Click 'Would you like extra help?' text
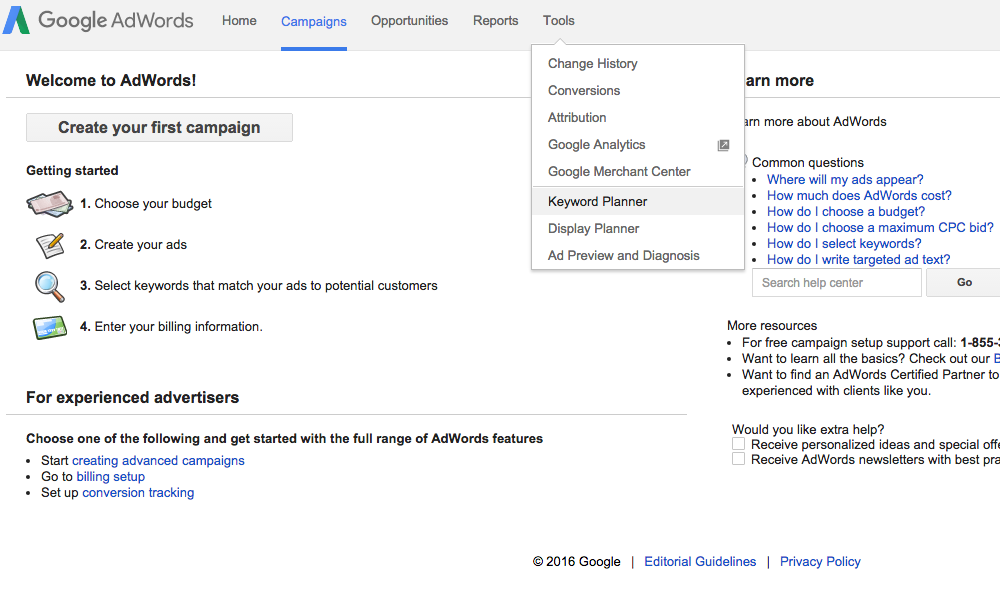The width and height of the screenshot is (1000, 594). coord(808,429)
